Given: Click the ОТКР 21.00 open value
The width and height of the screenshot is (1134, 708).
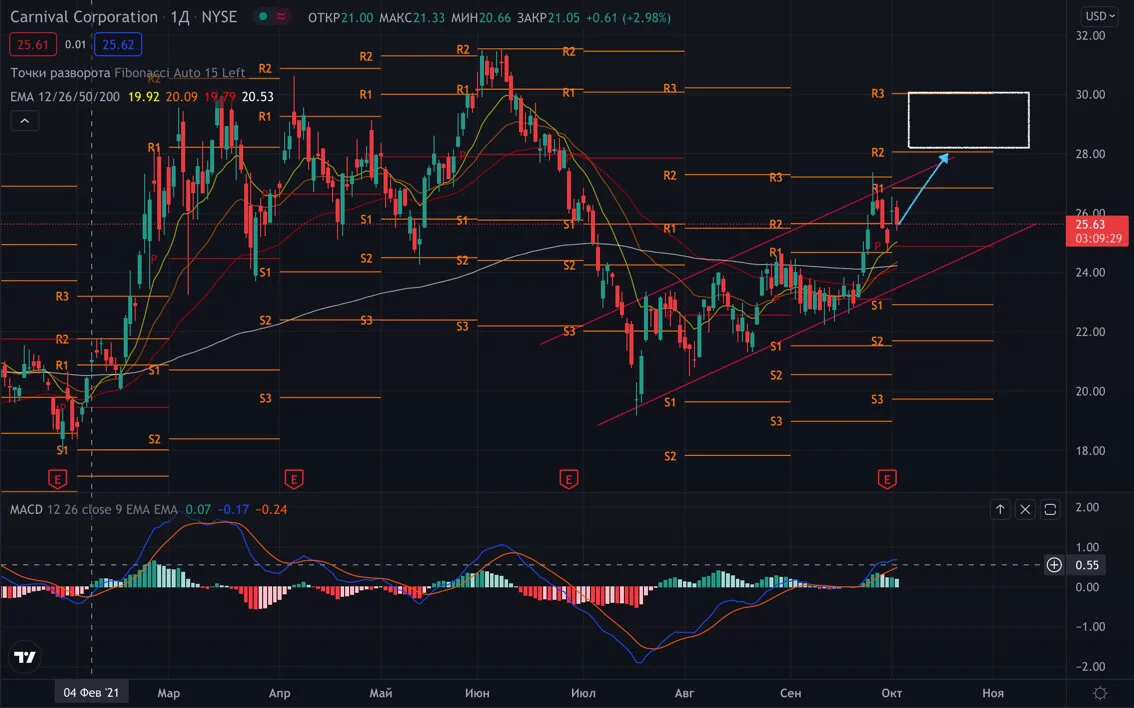Looking at the screenshot, I should (x=341, y=17).
